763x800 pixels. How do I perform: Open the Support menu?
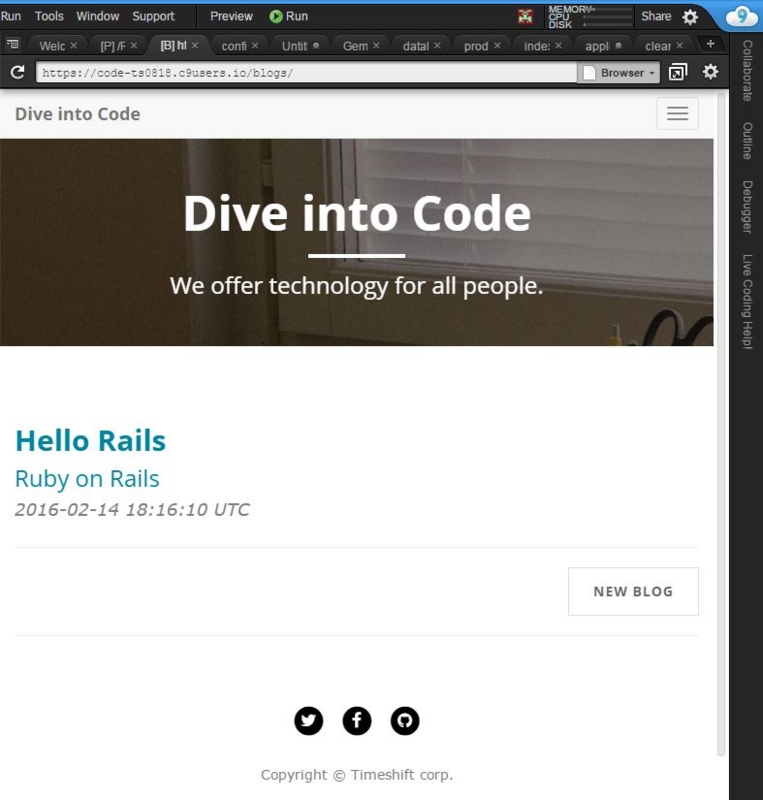click(x=153, y=16)
